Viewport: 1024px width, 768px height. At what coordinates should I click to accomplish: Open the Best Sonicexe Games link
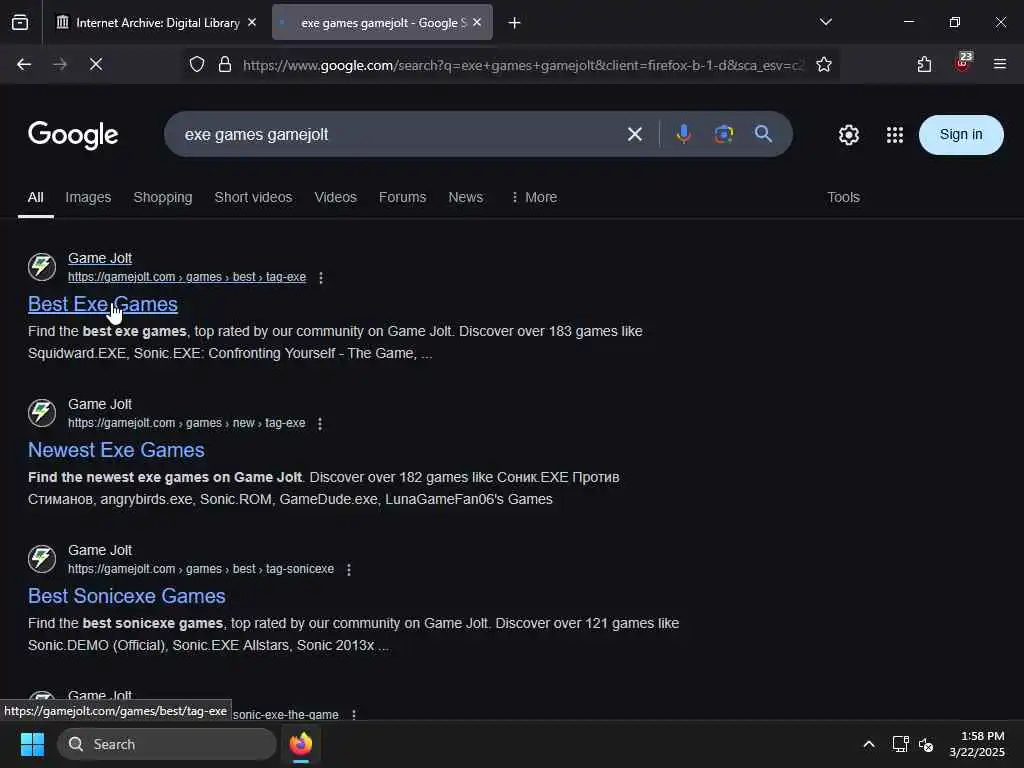(x=127, y=596)
